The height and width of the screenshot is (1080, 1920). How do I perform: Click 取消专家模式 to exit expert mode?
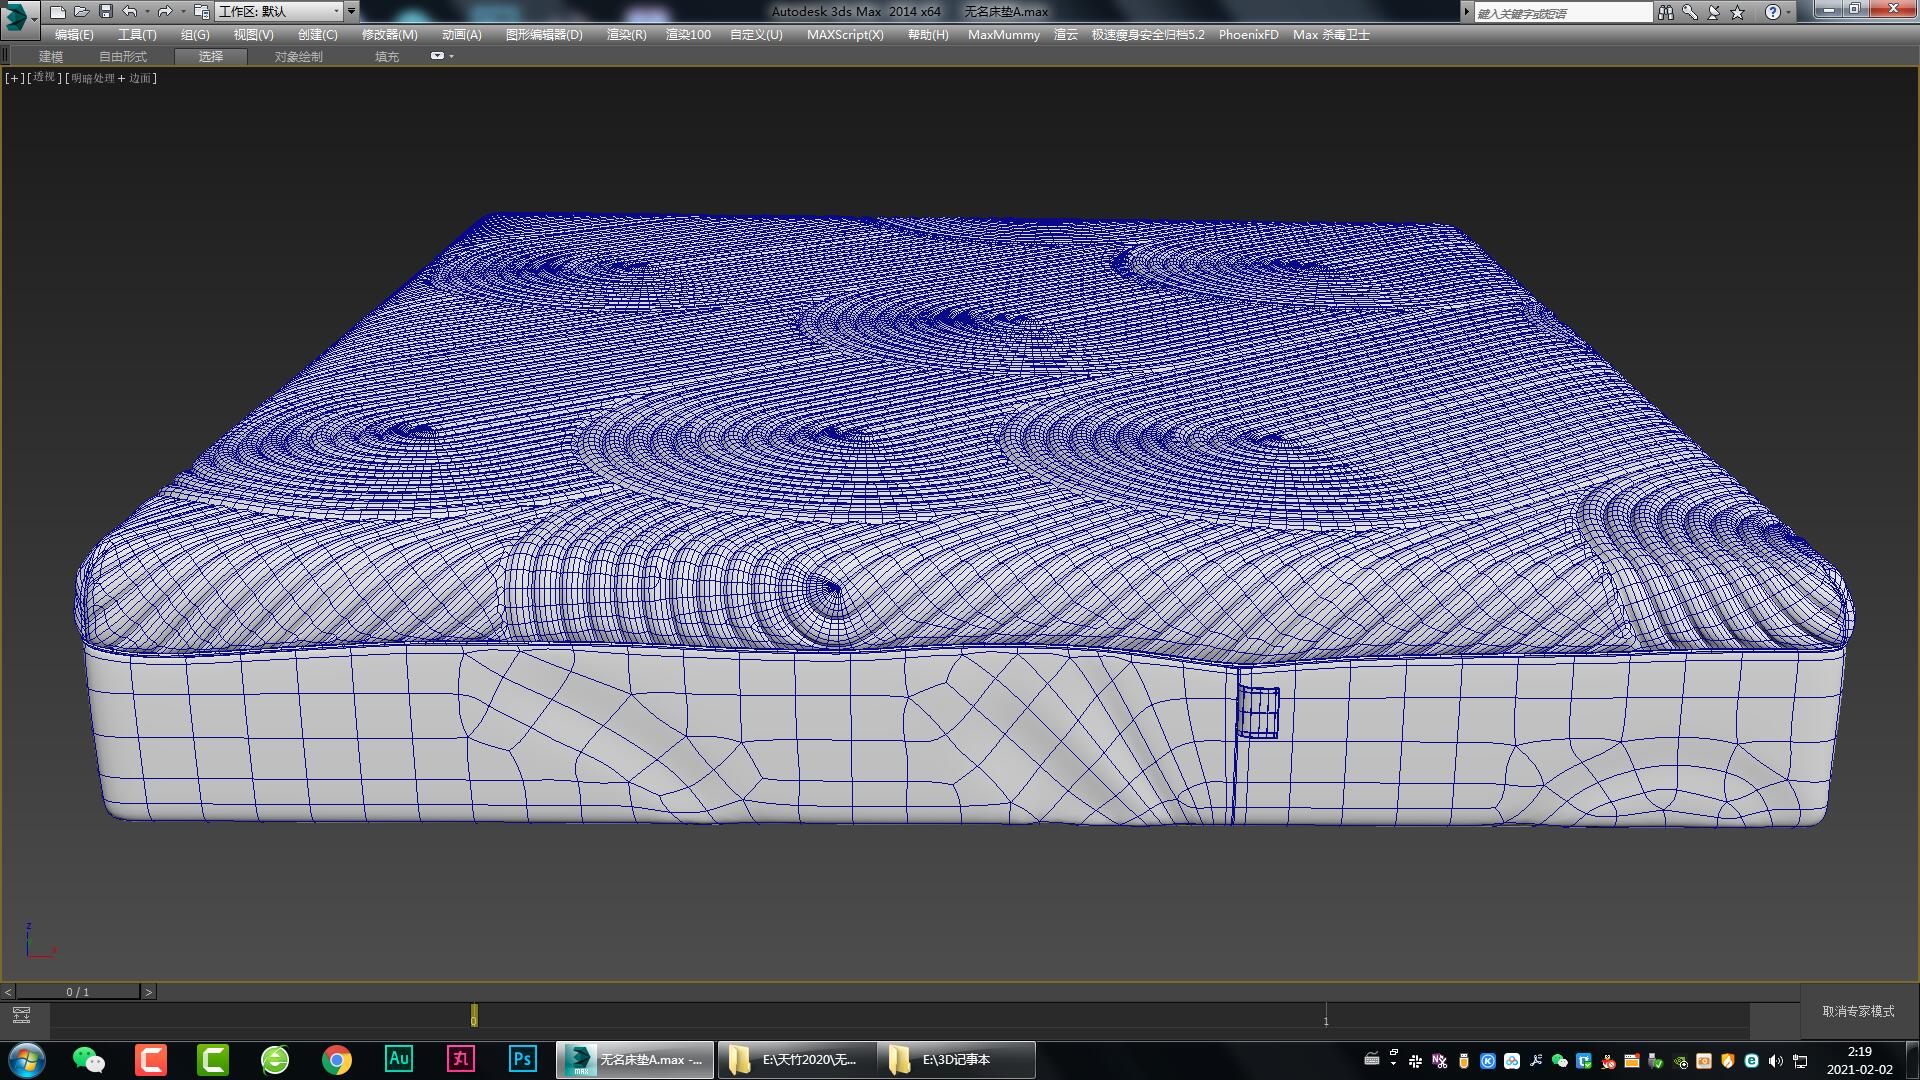(1860, 1012)
